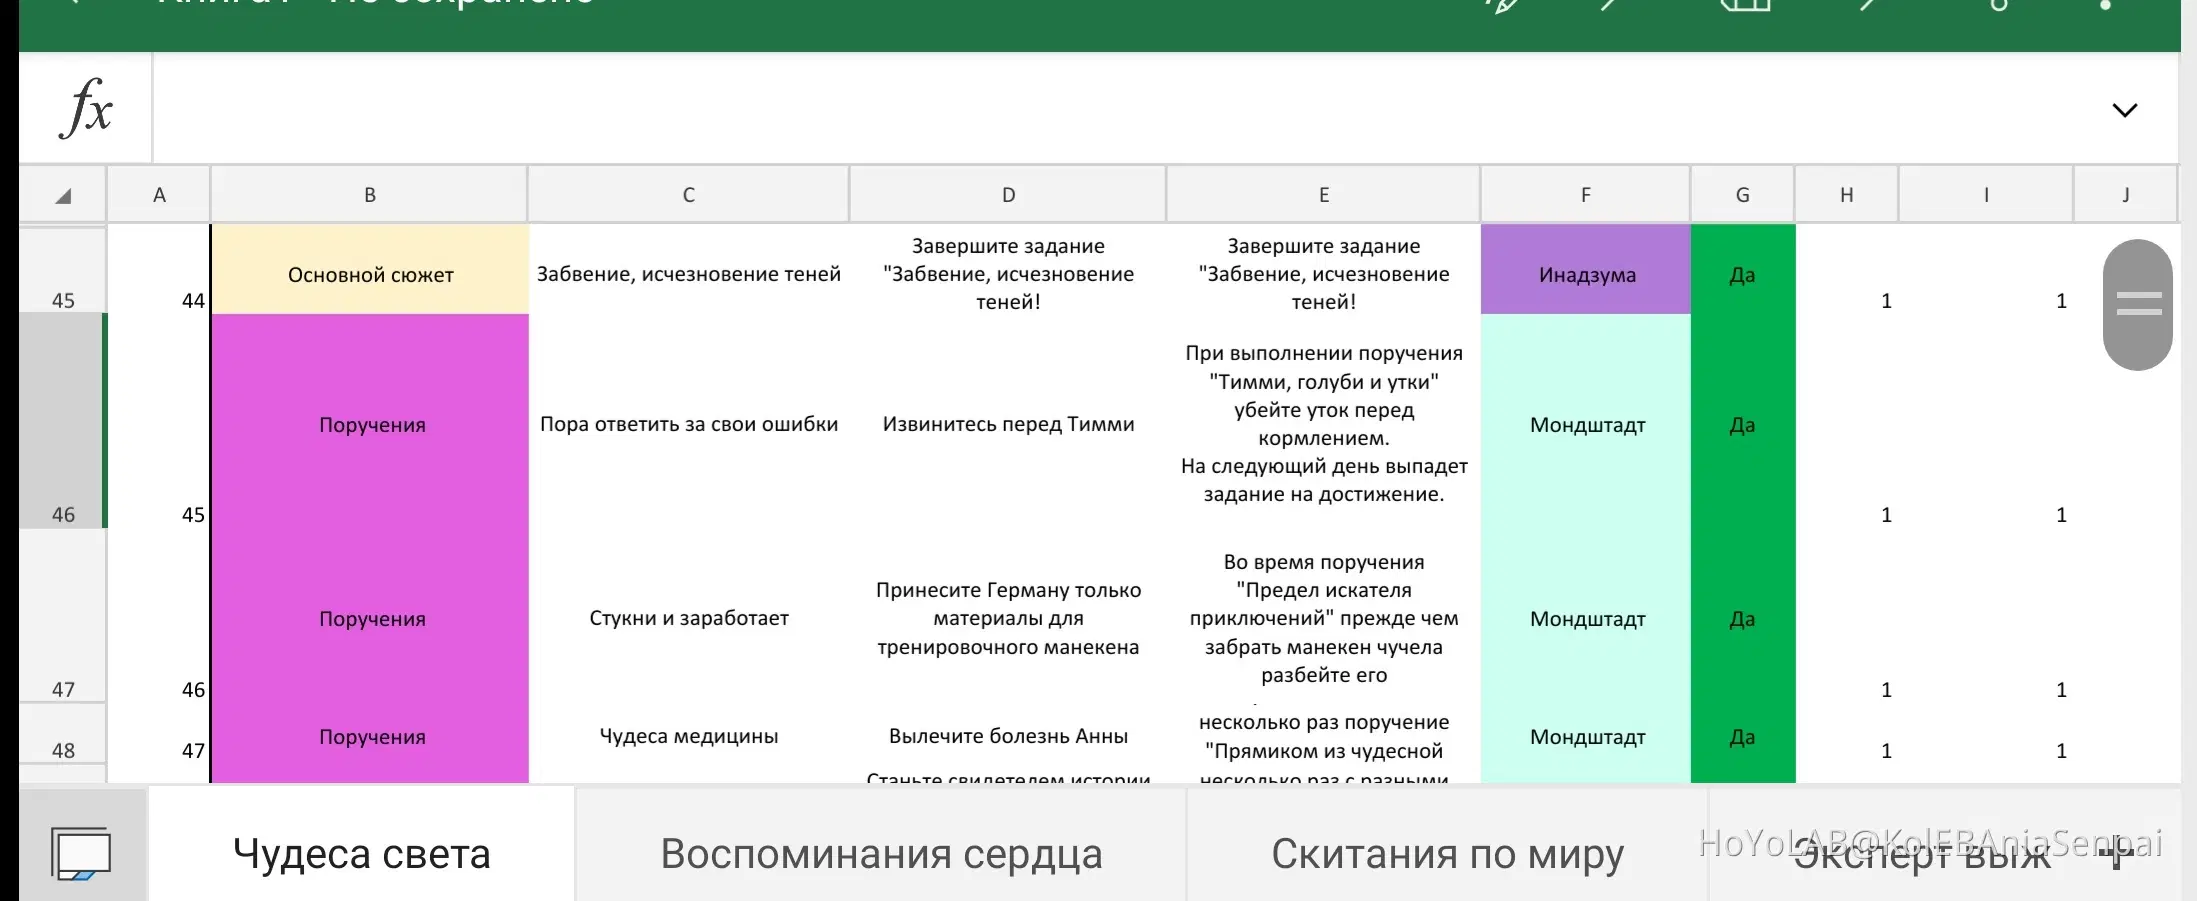This screenshot has height=901, width=2197.
Task: Select the Чудеса света sheet tab
Action: 361,854
